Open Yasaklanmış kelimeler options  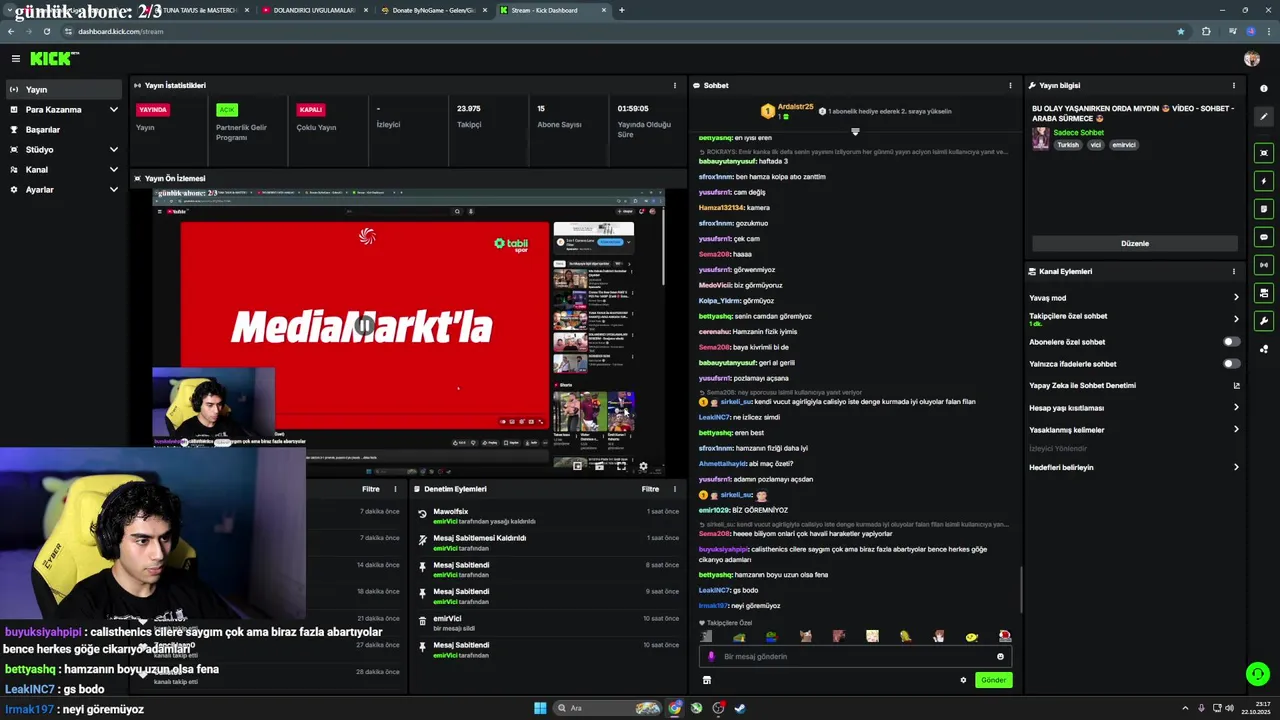pos(1236,429)
